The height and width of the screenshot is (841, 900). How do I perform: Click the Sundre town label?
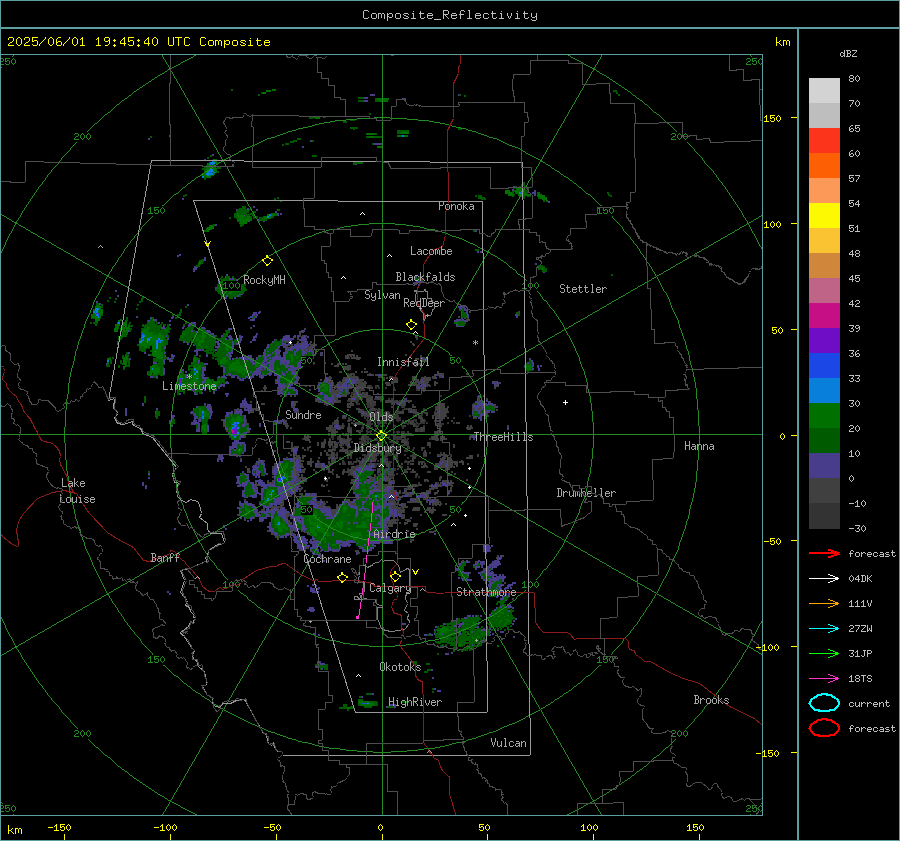click(x=303, y=415)
